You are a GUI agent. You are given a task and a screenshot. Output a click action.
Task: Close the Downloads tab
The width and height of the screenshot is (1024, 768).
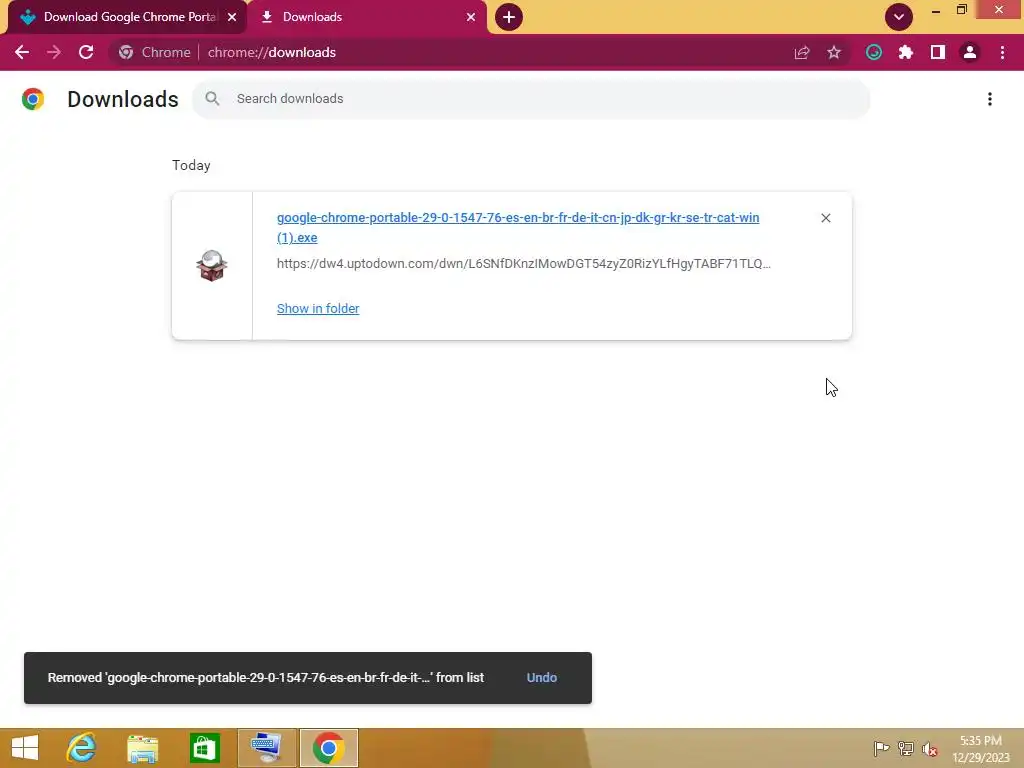[471, 17]
